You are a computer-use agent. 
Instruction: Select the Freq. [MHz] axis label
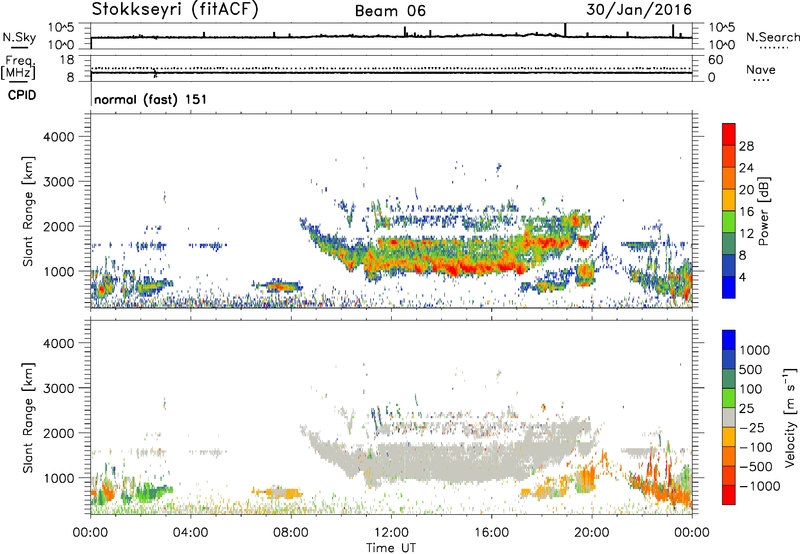point(18,68)
